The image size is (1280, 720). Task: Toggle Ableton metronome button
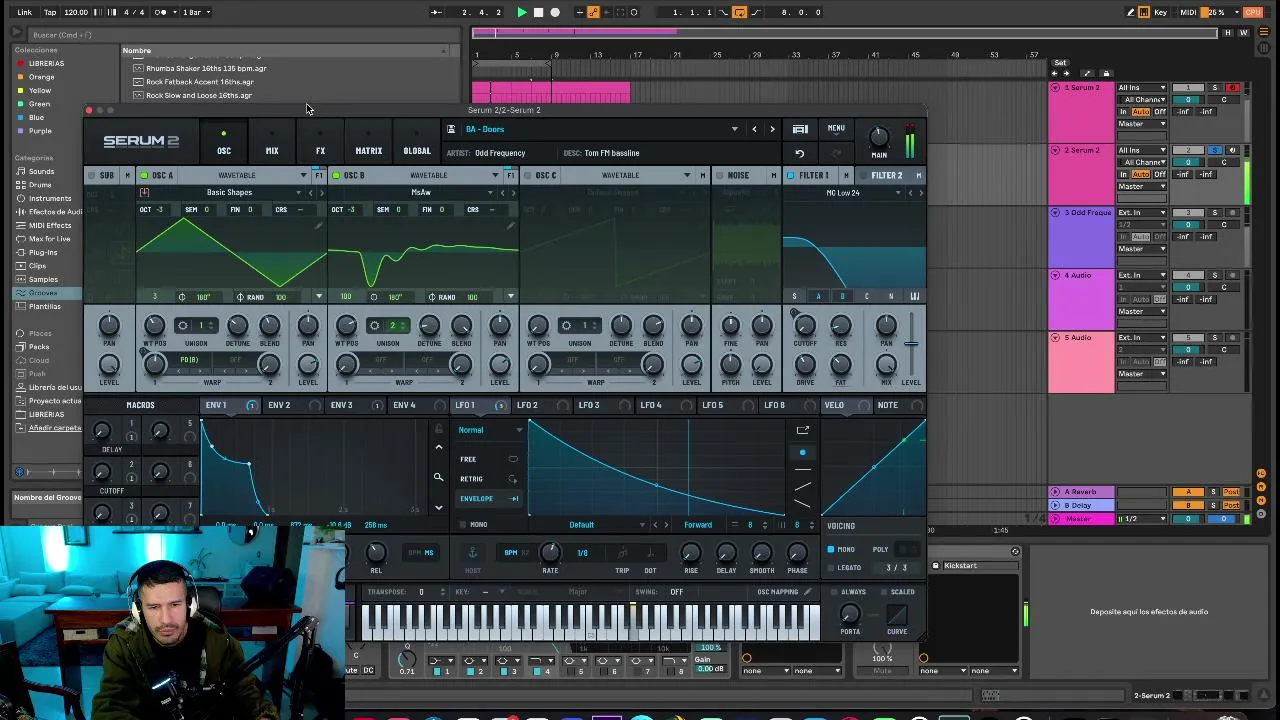[161, 12]
